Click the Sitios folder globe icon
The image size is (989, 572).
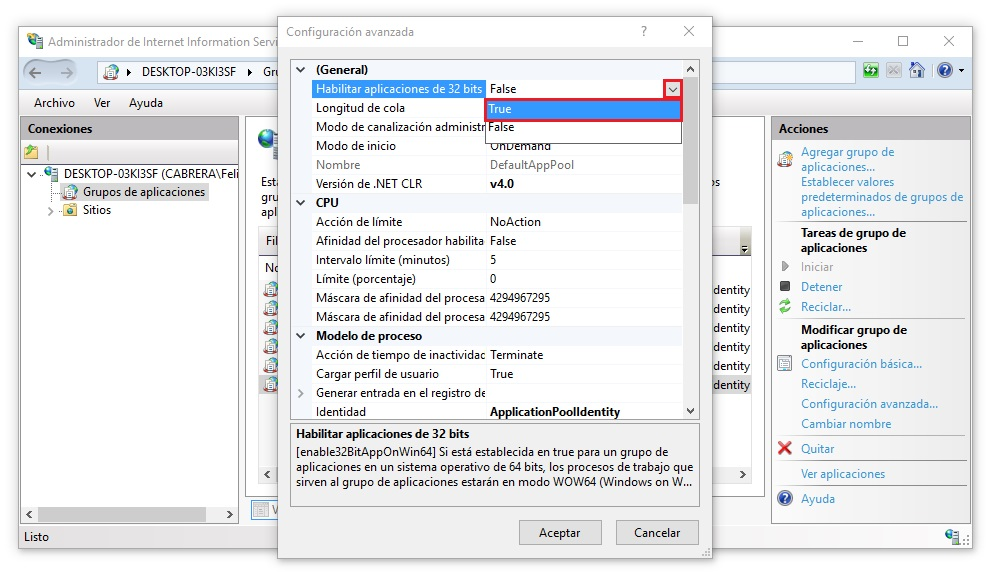coord(70,210)
